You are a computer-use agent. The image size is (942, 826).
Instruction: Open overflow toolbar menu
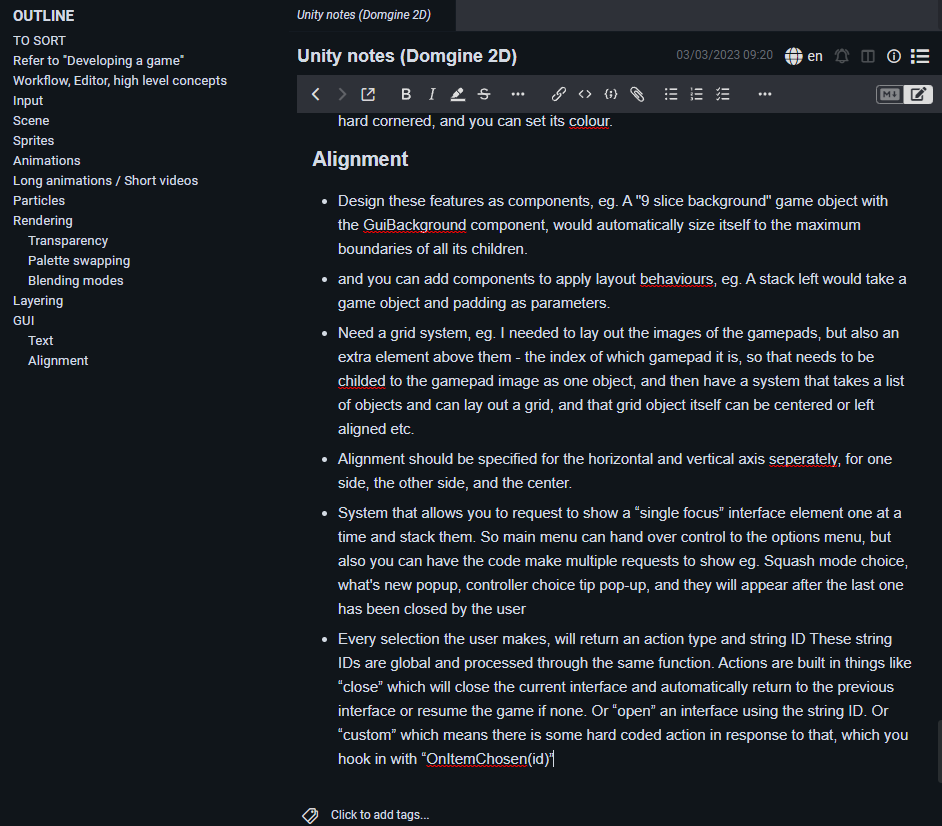764,94
